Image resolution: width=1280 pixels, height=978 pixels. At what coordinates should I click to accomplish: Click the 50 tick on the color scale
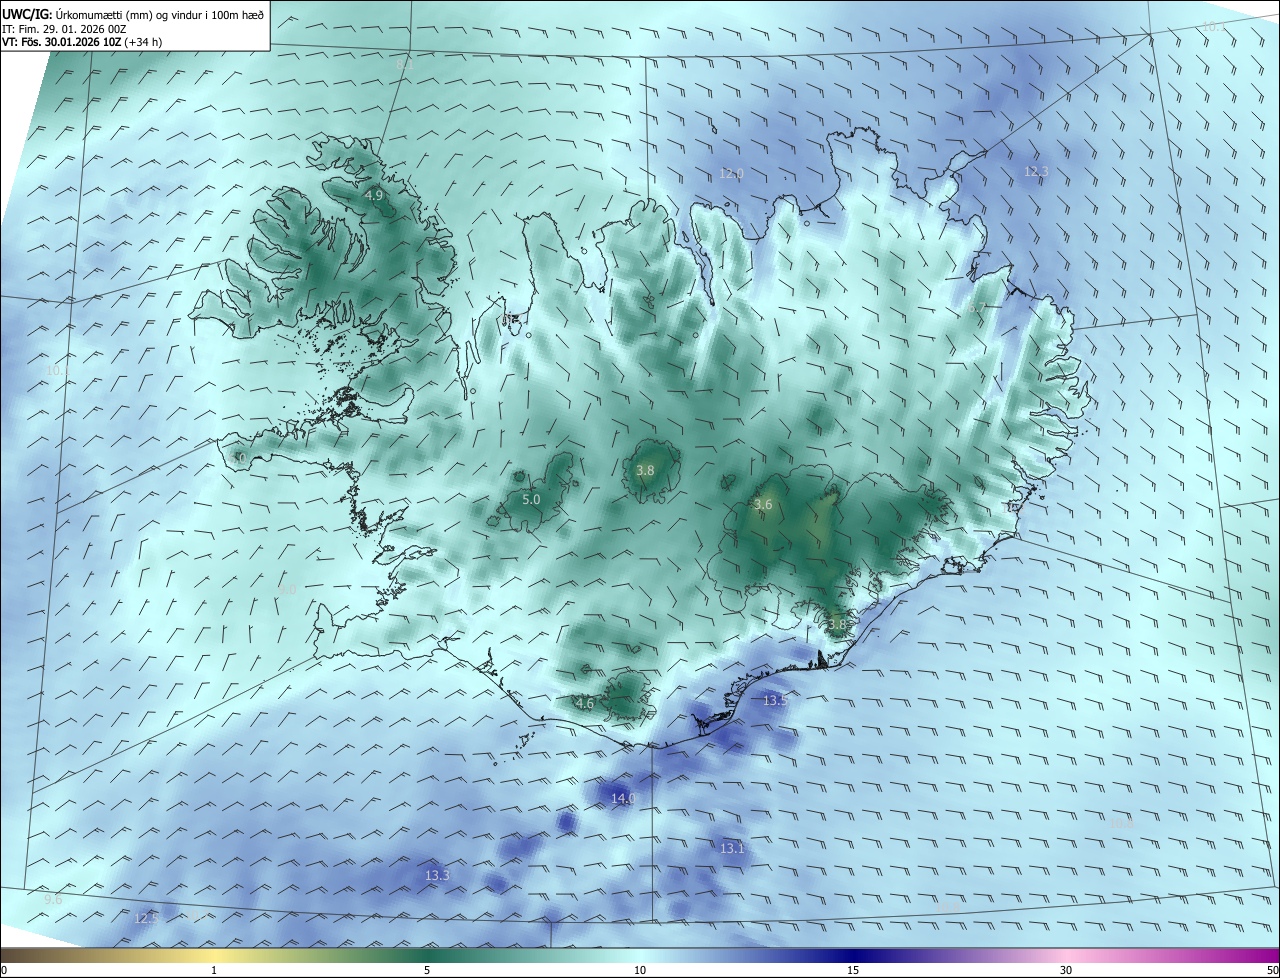tap(1272, 970)
